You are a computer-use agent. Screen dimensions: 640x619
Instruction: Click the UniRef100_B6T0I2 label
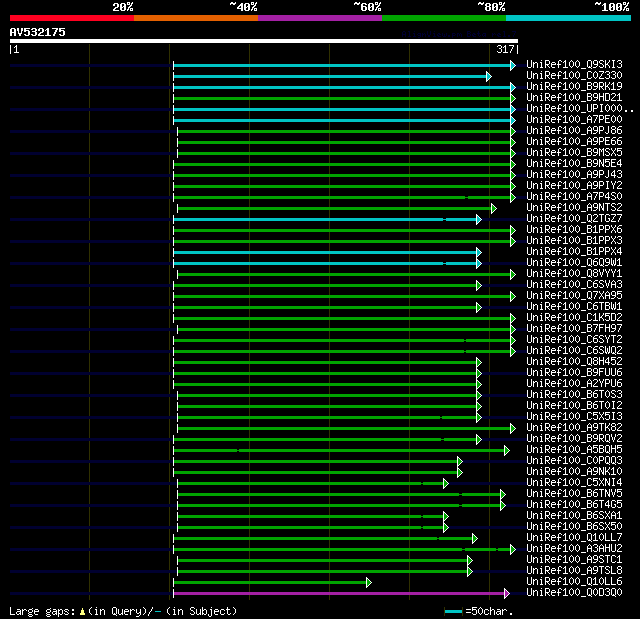574,406
